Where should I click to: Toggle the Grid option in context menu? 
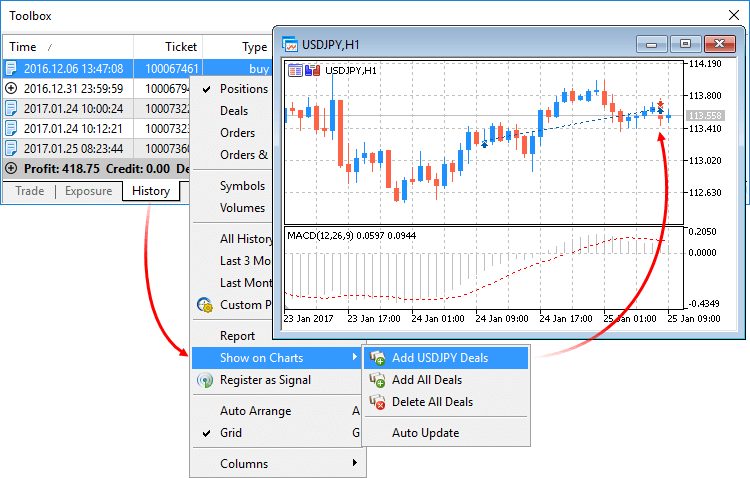276,433
